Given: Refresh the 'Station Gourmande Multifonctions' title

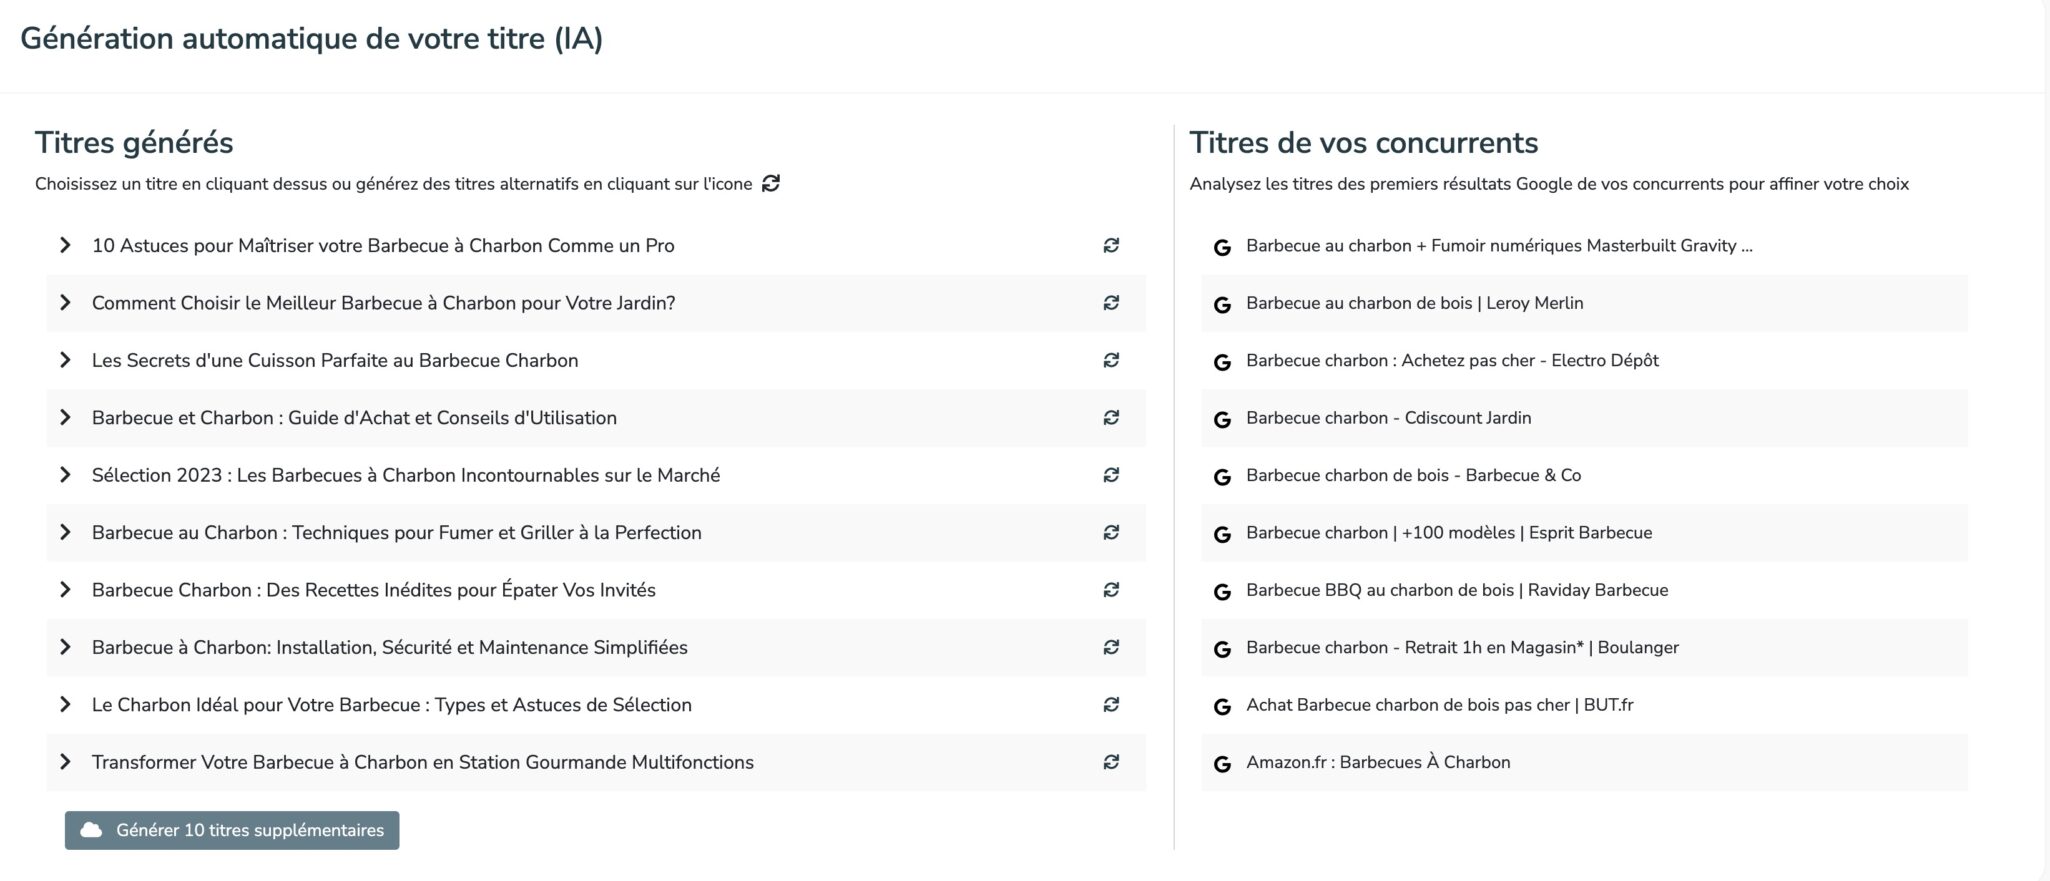Looking at the screenshot, I should pyautogui.click(x=1110, y=762).
